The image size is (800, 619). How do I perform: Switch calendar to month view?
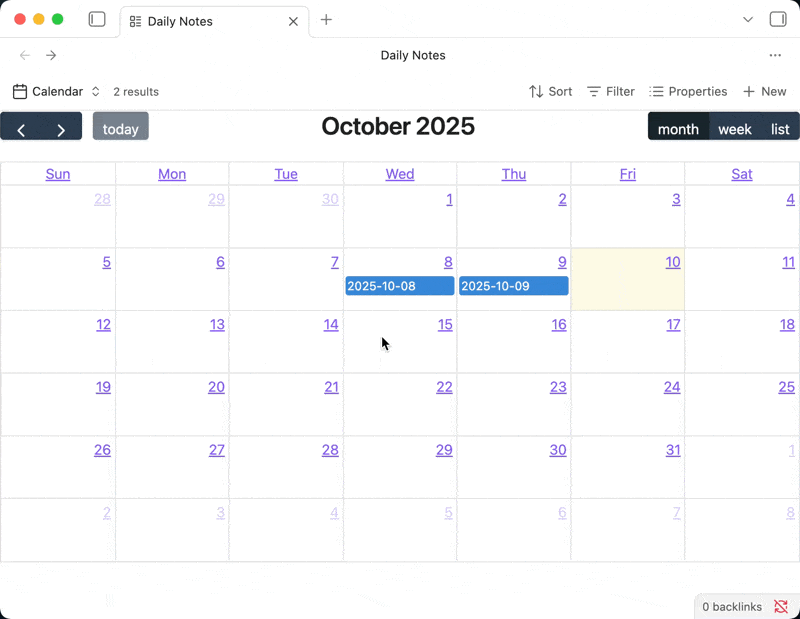click(x=678, y=129)
